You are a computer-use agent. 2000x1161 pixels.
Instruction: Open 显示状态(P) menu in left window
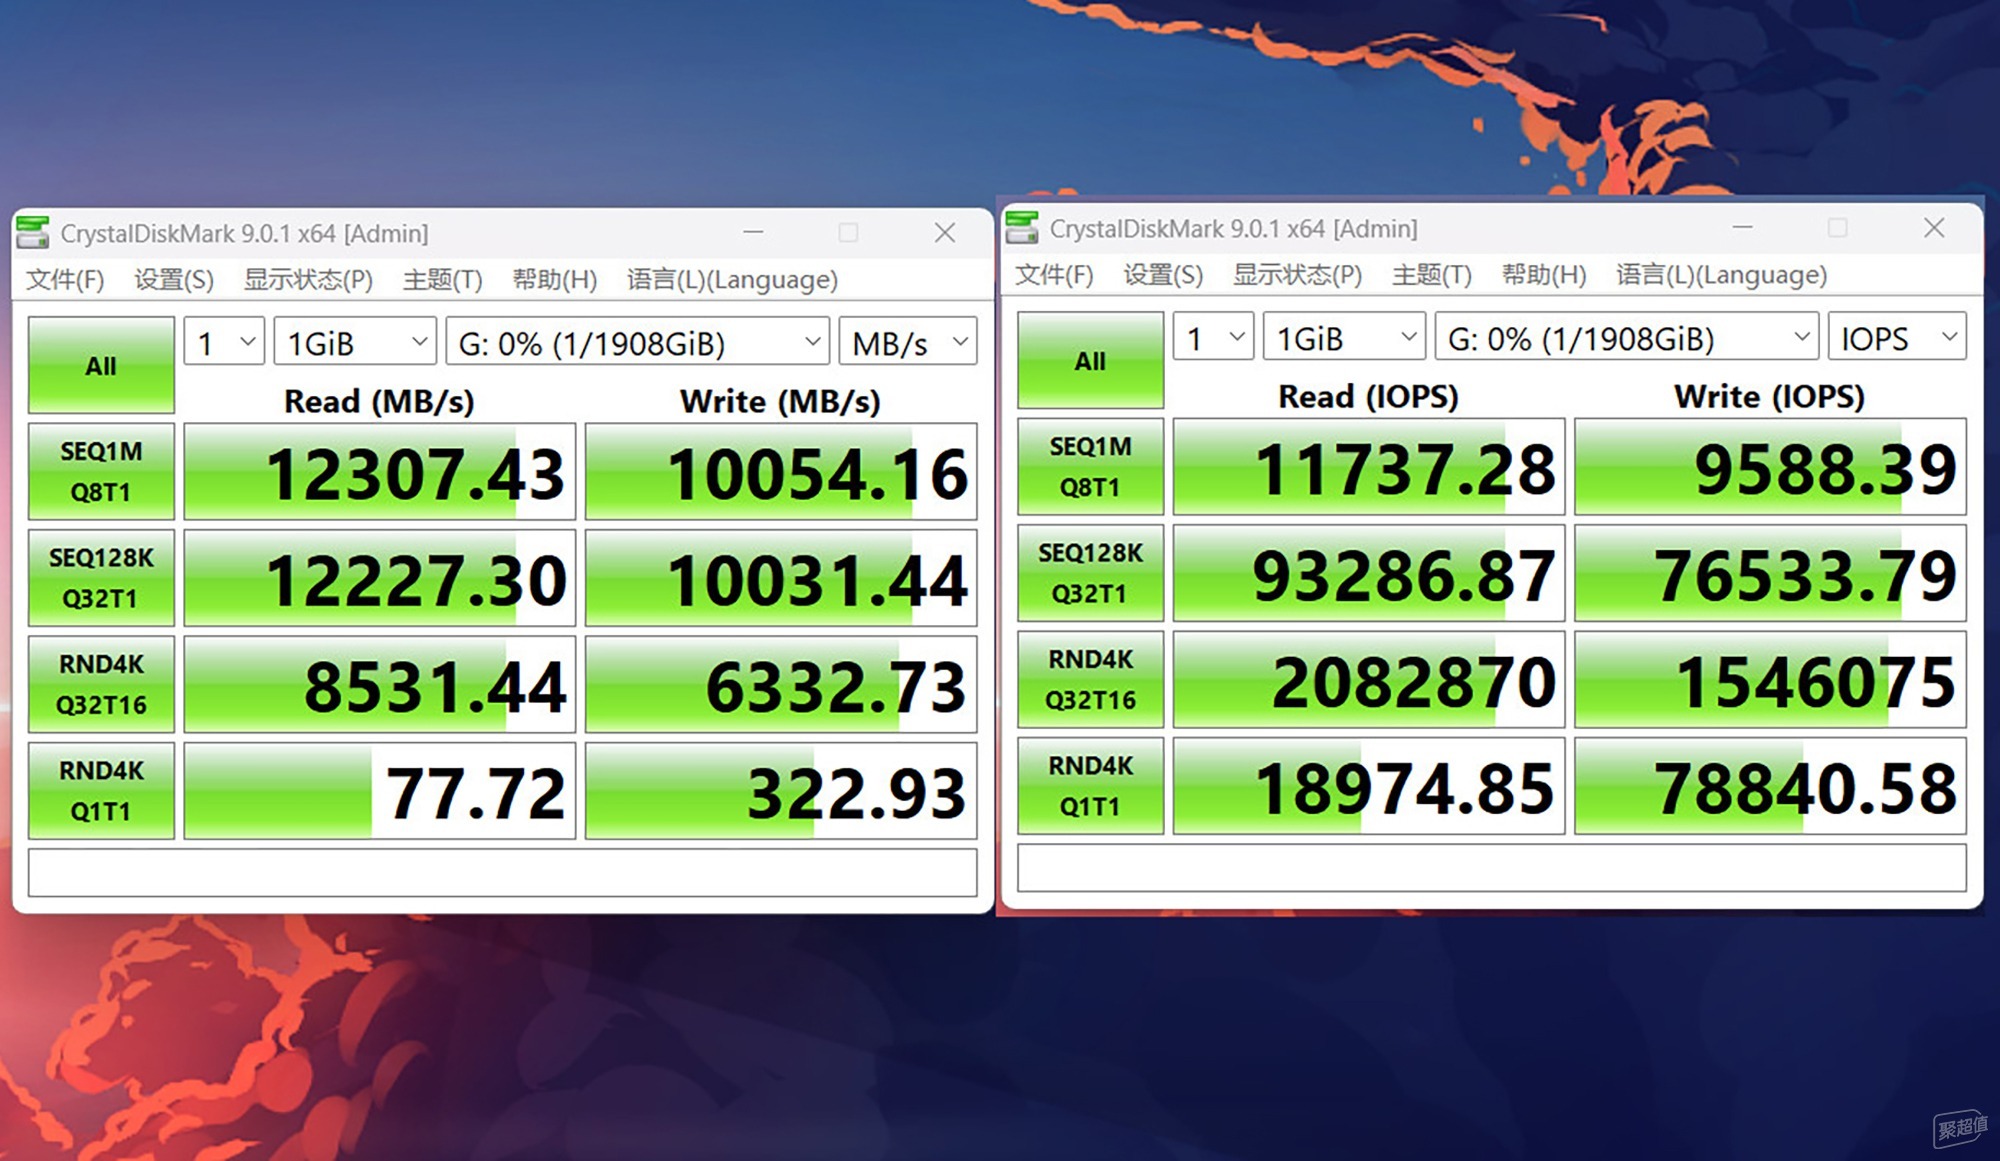(308, 279)
